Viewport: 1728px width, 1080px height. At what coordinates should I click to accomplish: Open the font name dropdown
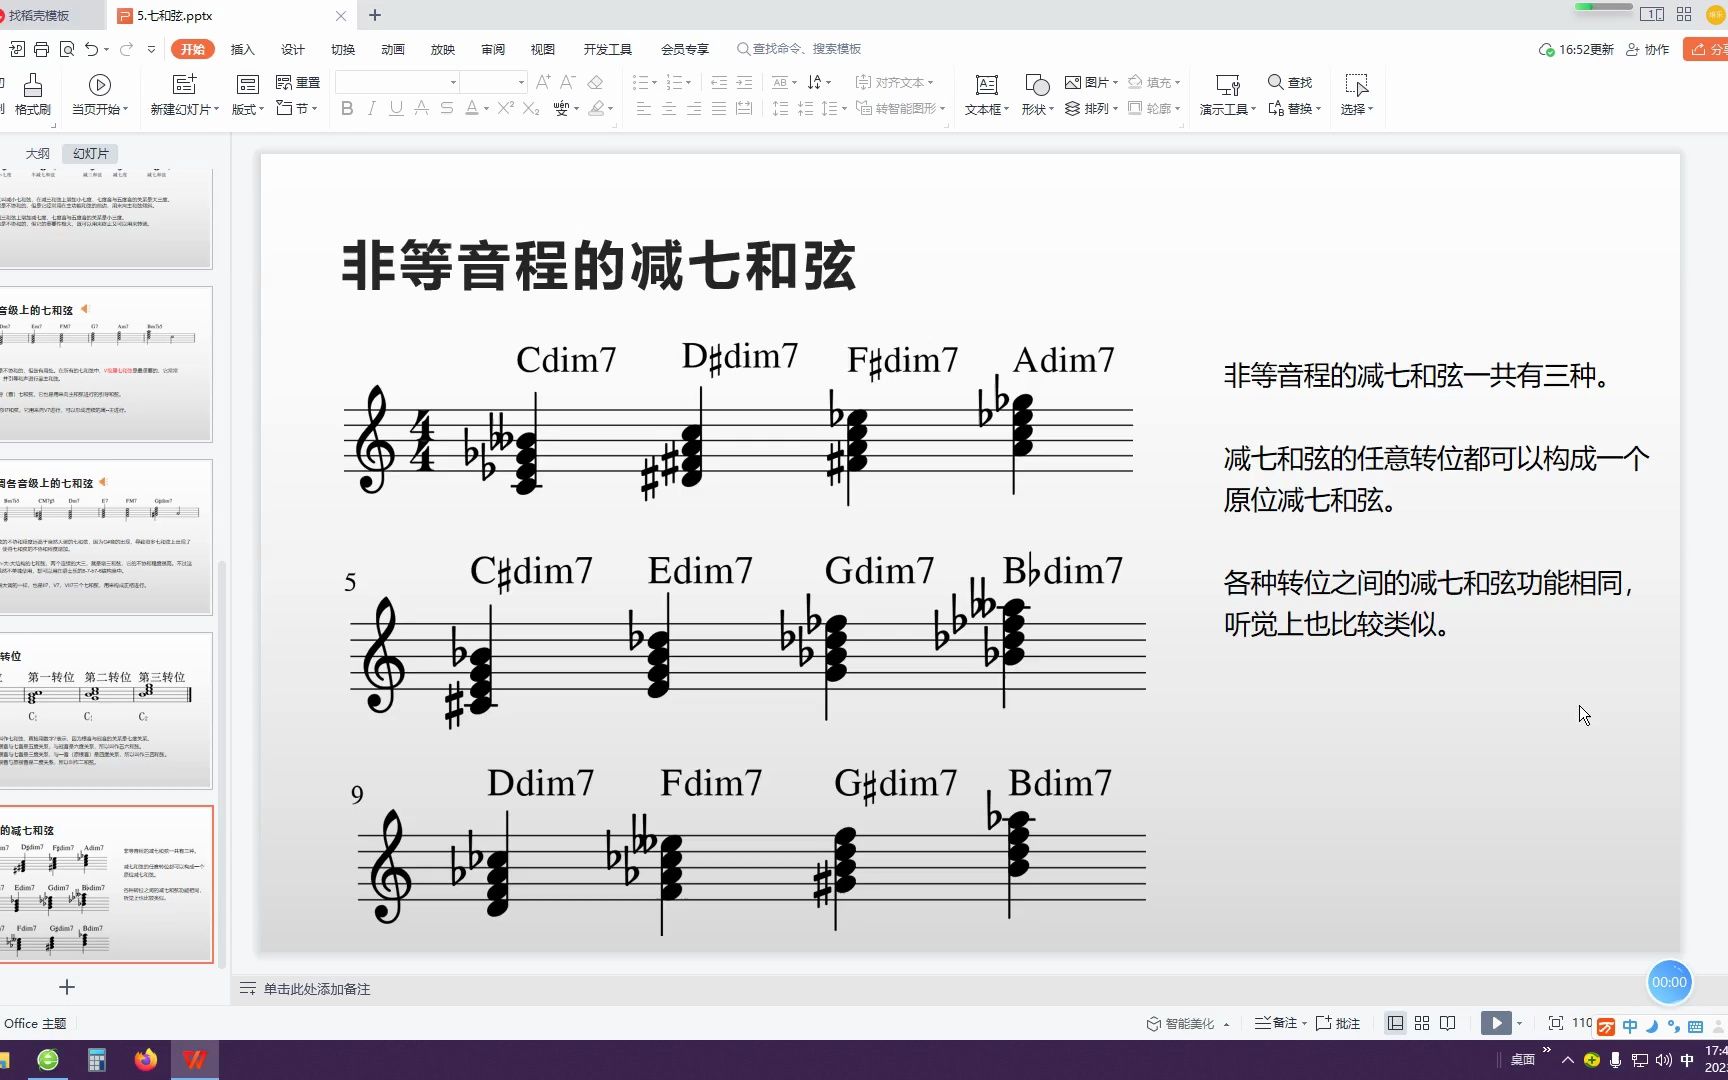click(x=453, y=82)
